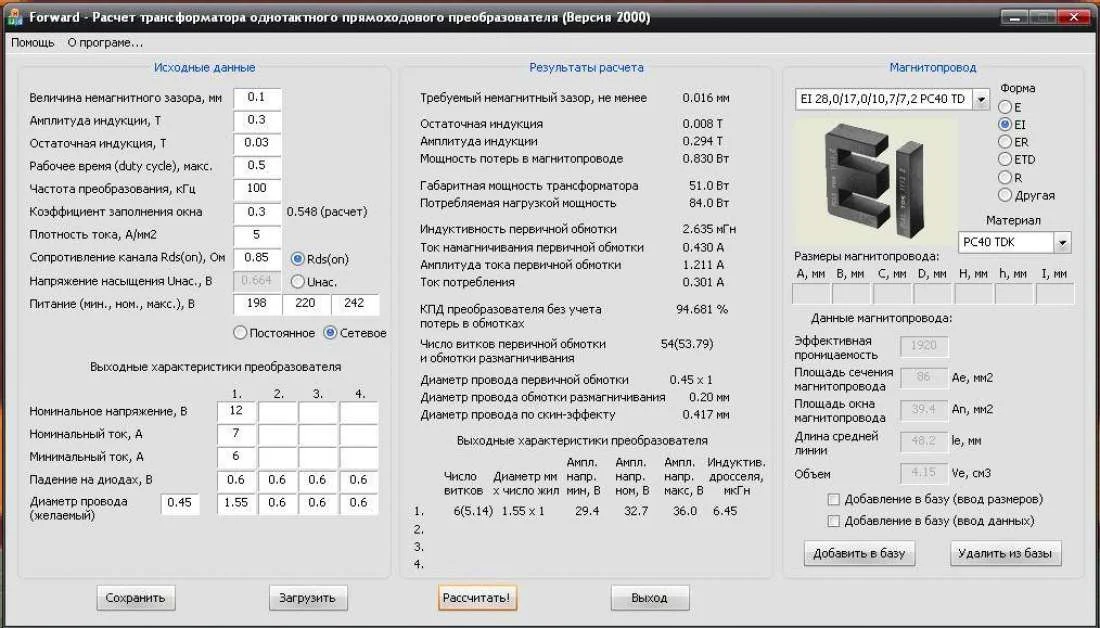Image resolution: width=1100 pixels, height=628 pixels.
Task: Click the non-magnetic gap field 0.1
Action: tap(257, 98)
